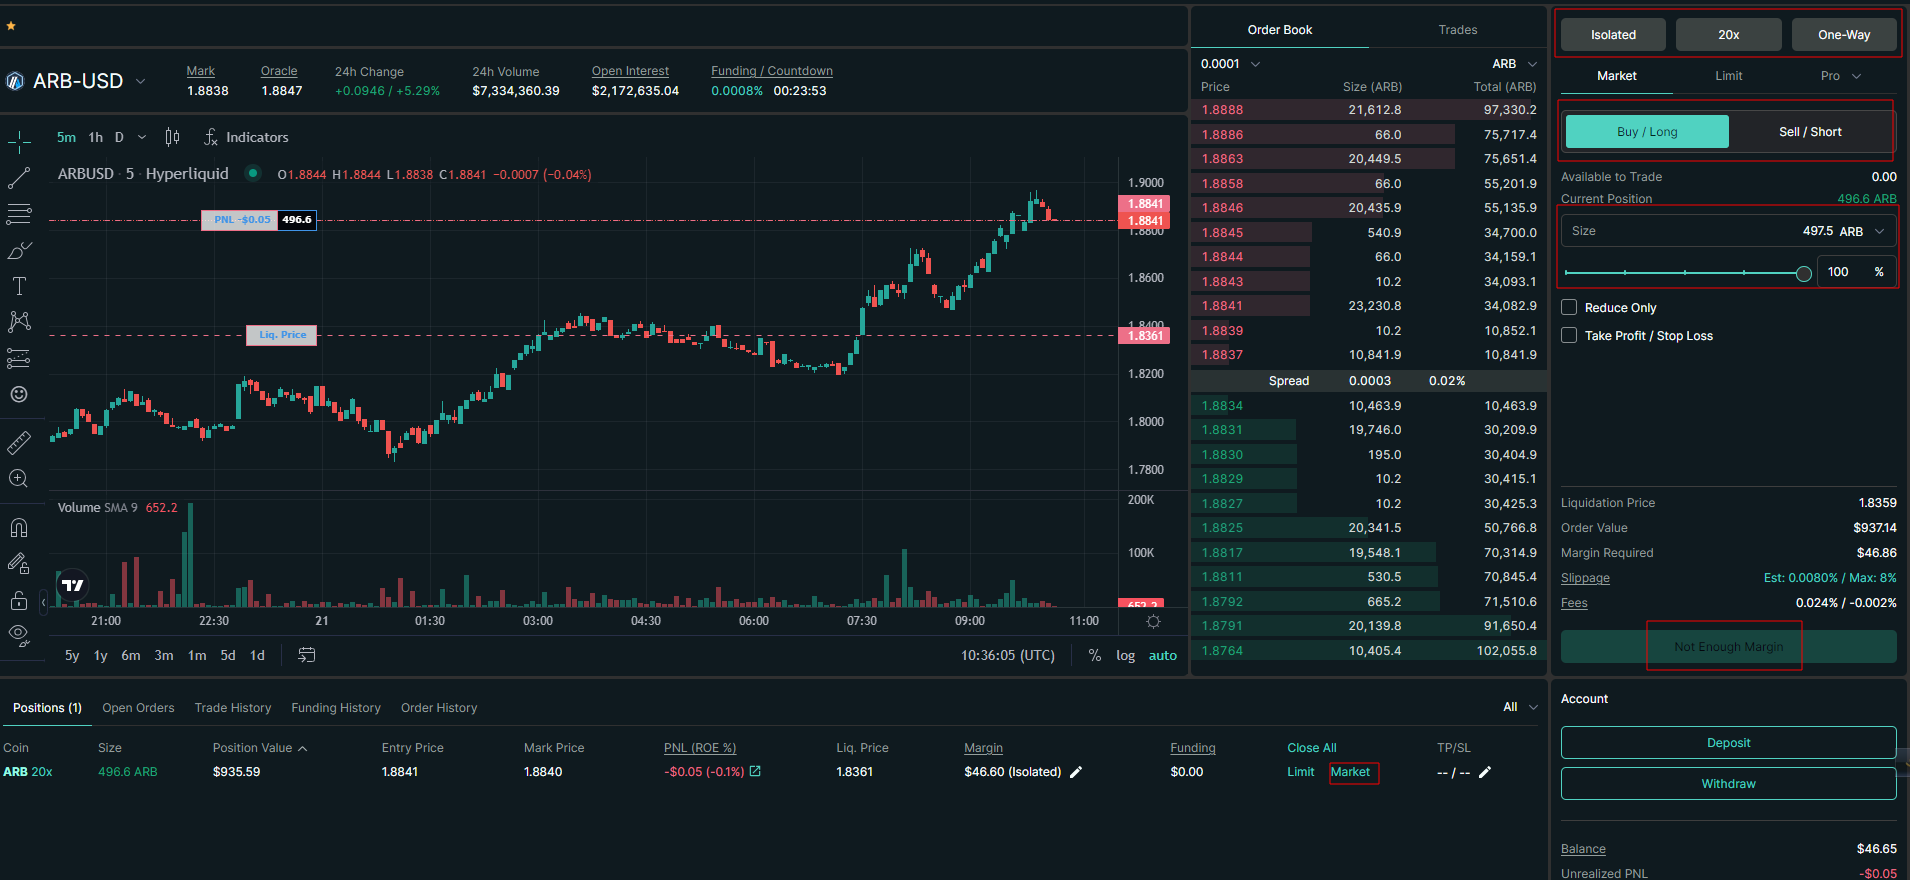The height and width of the screenshot is (880, 1910).
Task: Open the Funding History tab
Action: click(x=336, y=708)
